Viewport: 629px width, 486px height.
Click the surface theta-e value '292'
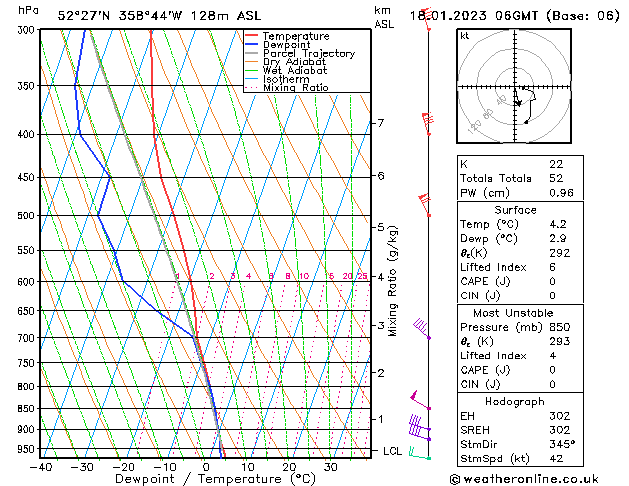click(x=560, y=253)
